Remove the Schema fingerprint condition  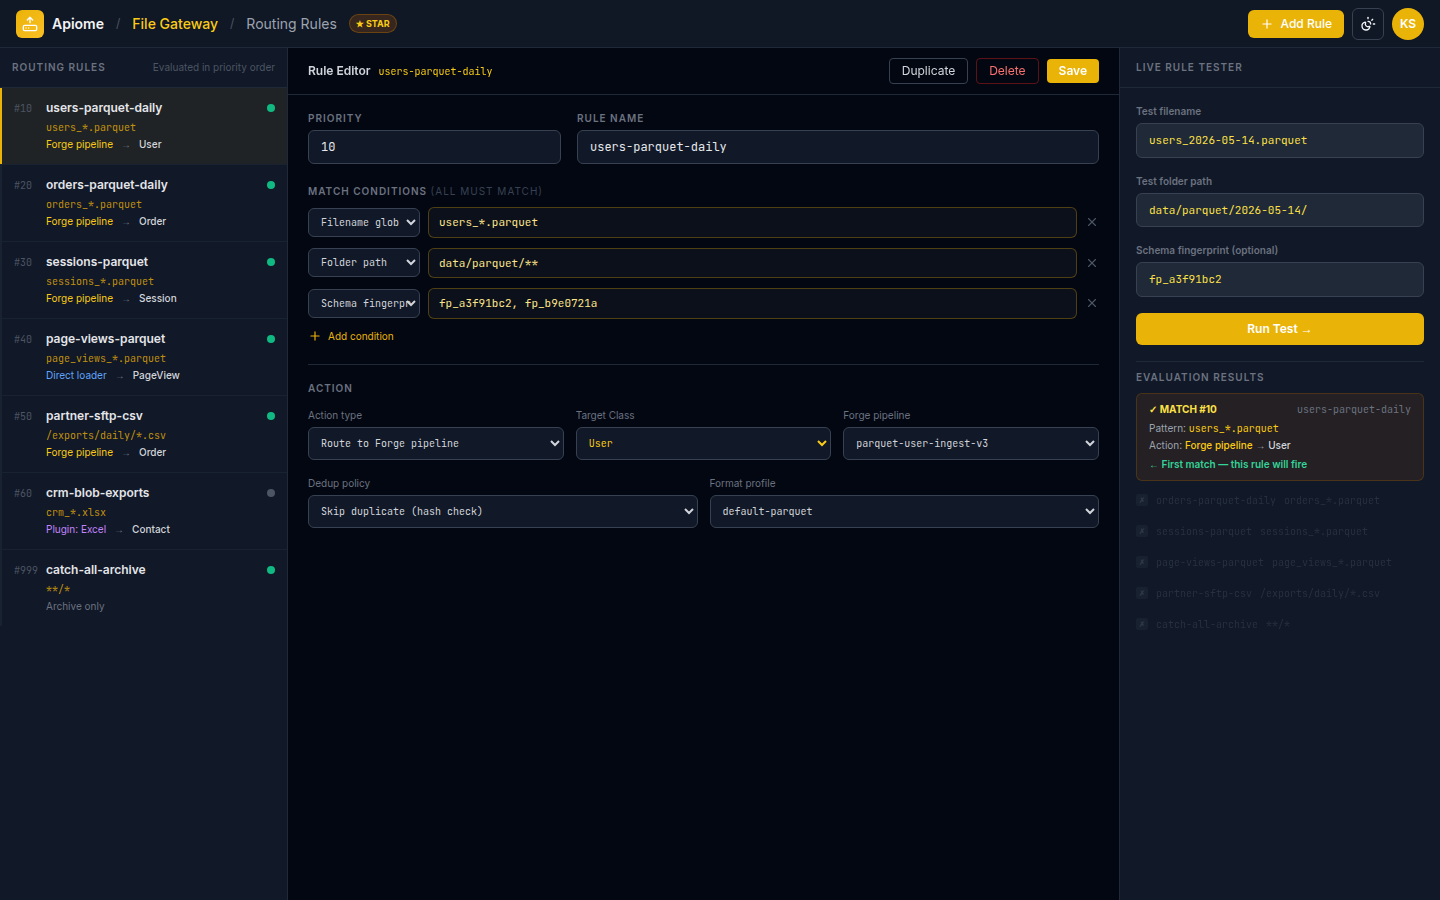click(x=1092, y=303)
